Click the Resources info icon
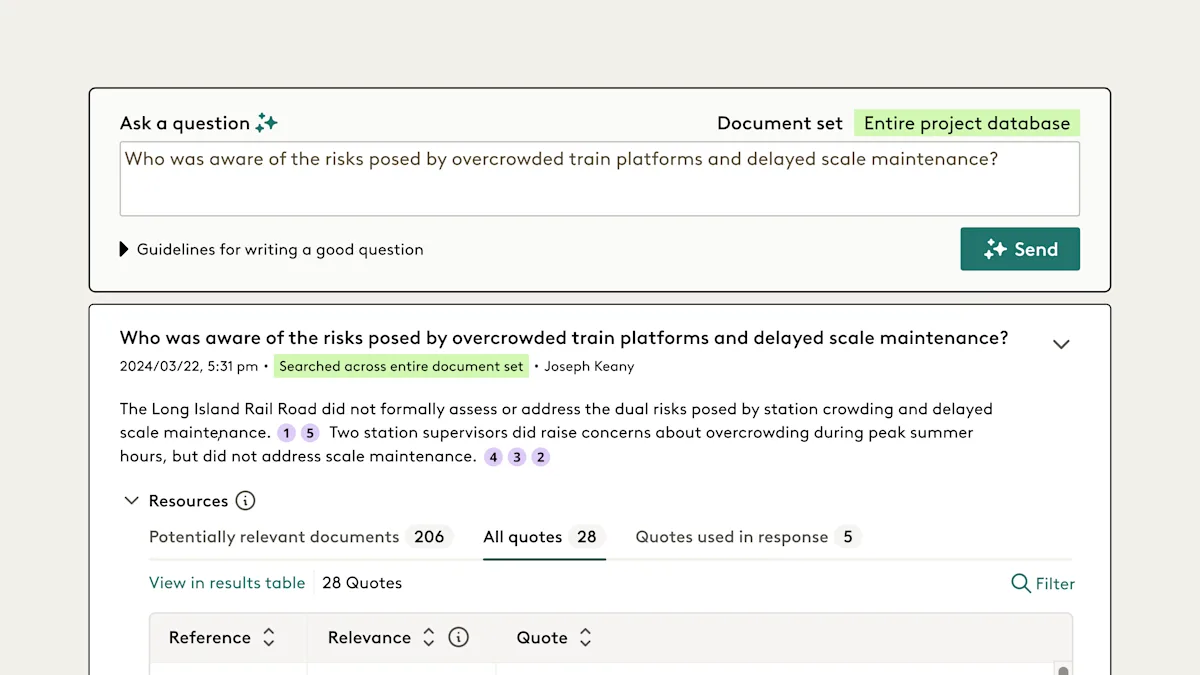 (x=245, y=500)
